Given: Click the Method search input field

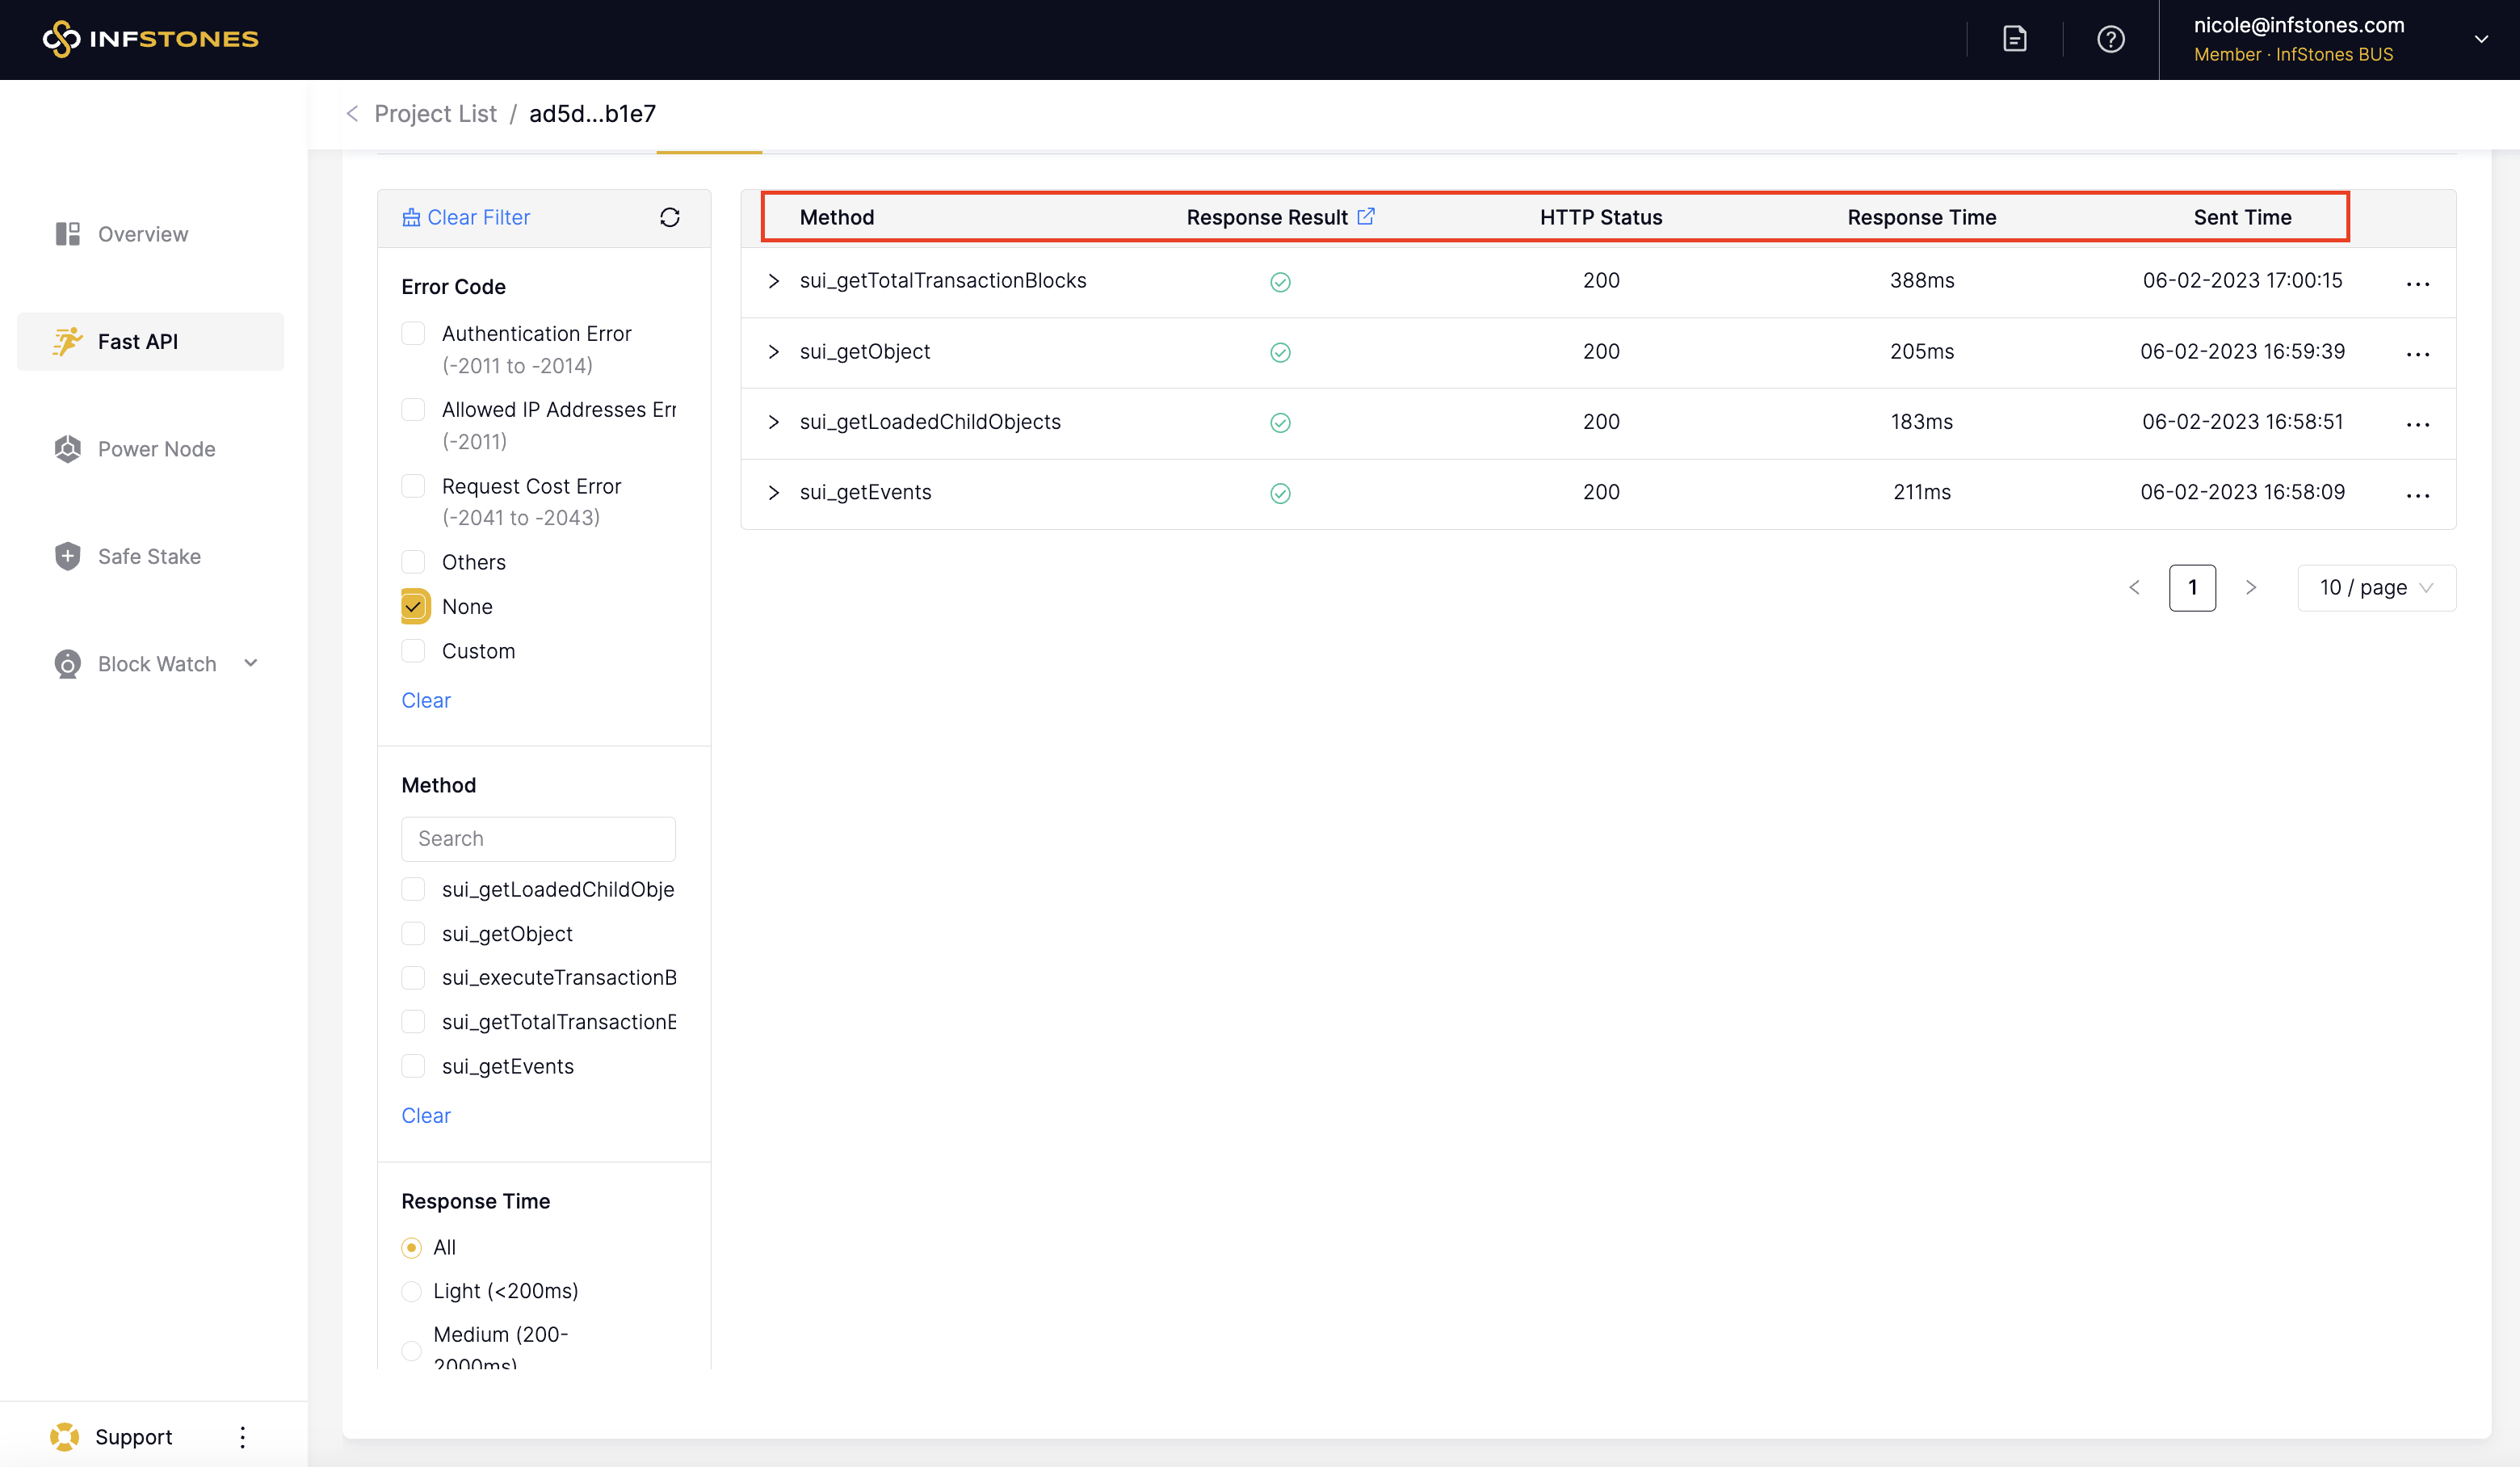Looking at the screenshot, I should coord(538,838).
